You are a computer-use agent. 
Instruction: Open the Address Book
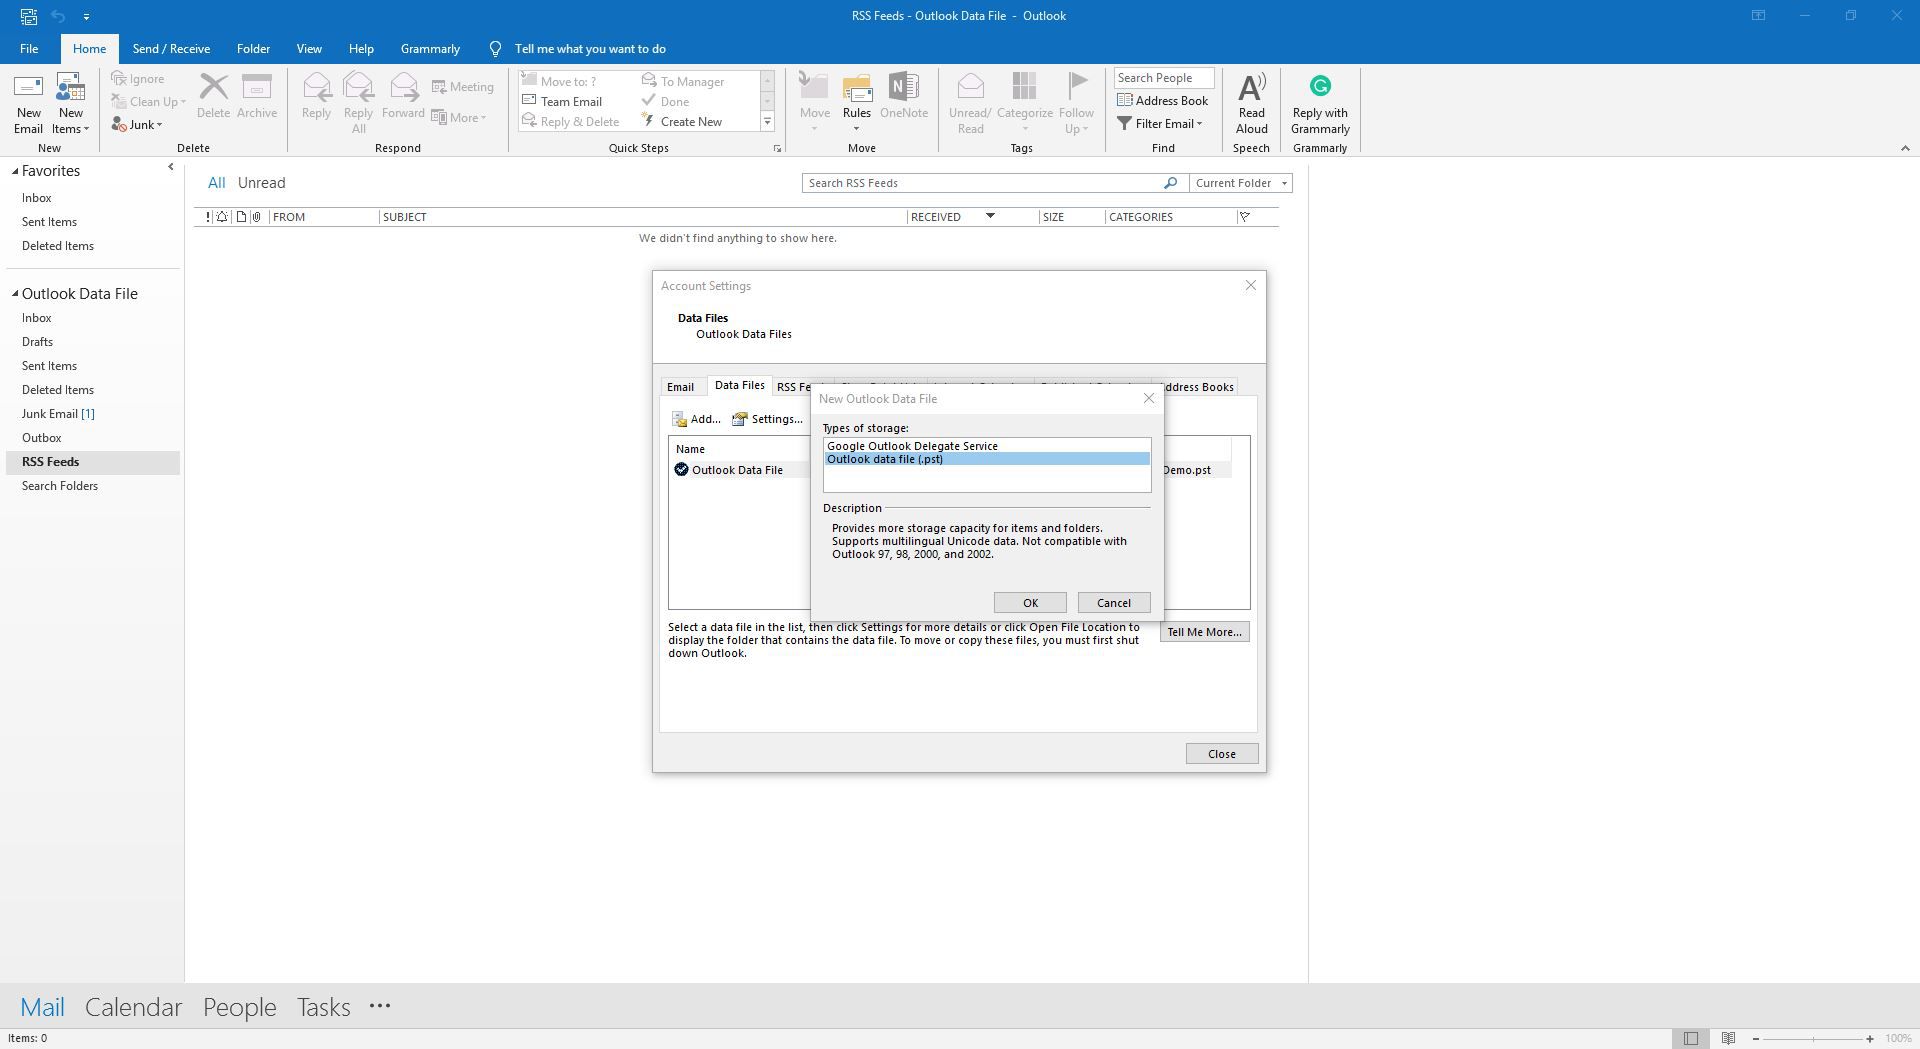coord(1163,101)
